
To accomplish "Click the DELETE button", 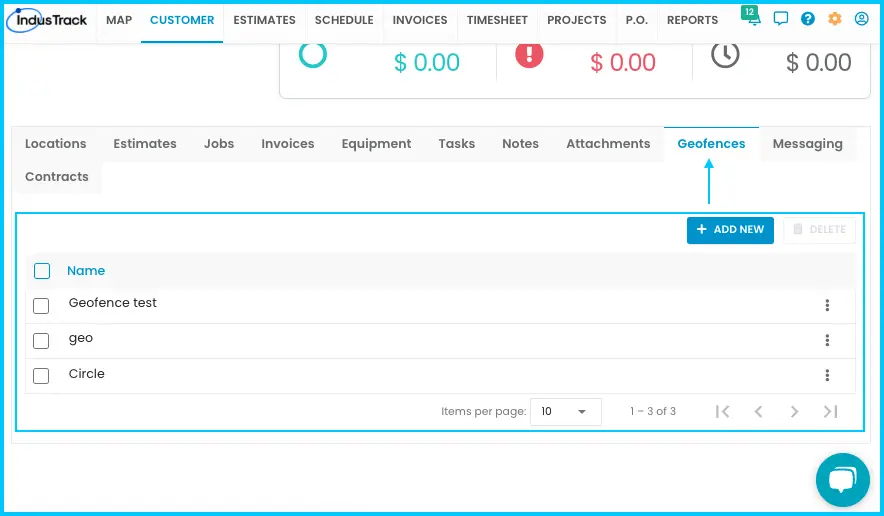I will pyautogui.click(x=819, y=230).
